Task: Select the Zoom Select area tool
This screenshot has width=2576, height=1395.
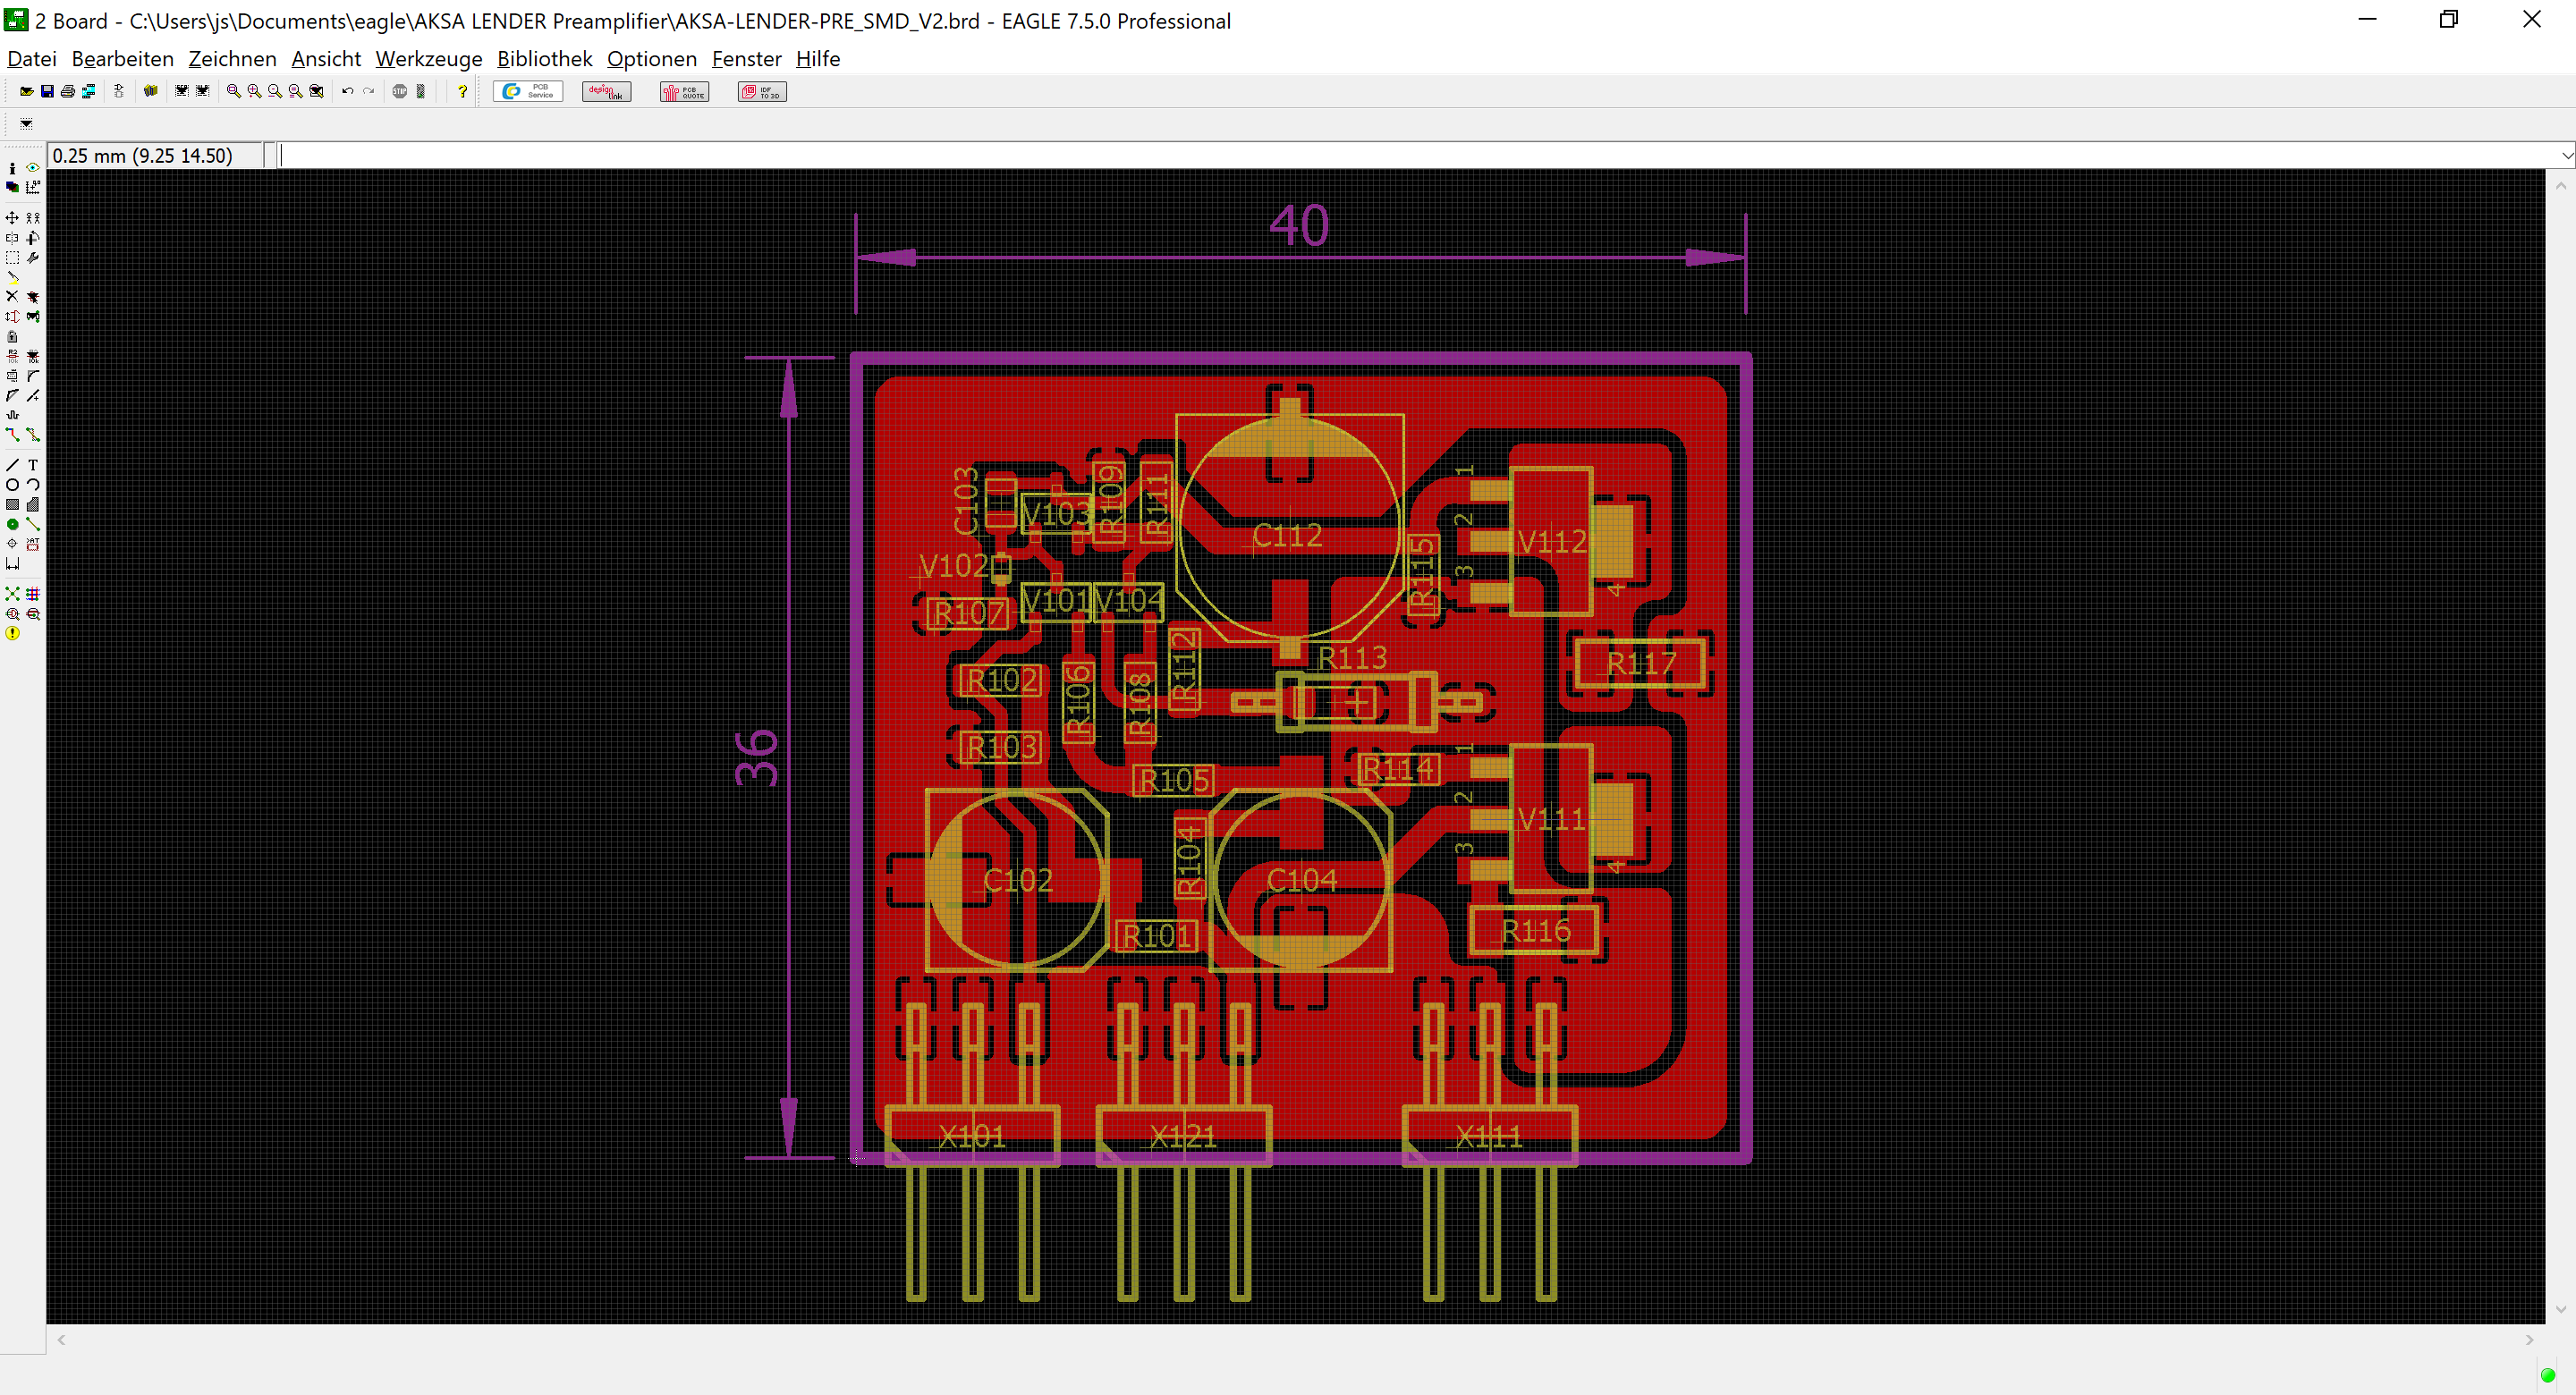Action: pos(317,91)
